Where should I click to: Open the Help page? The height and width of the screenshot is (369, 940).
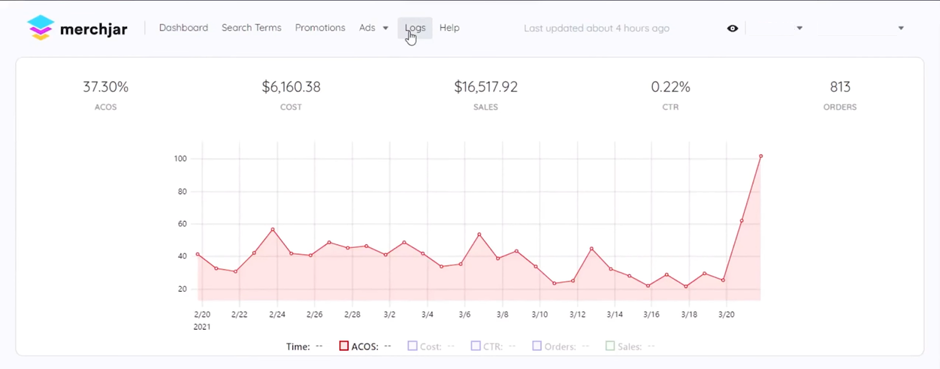(450, 28)
